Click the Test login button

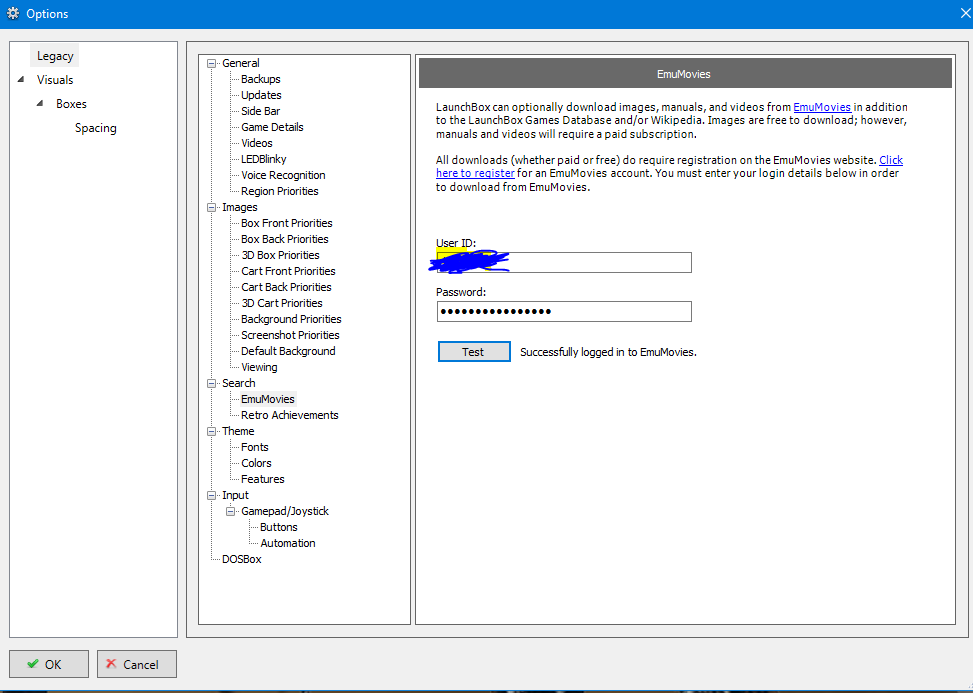point(474,352)
